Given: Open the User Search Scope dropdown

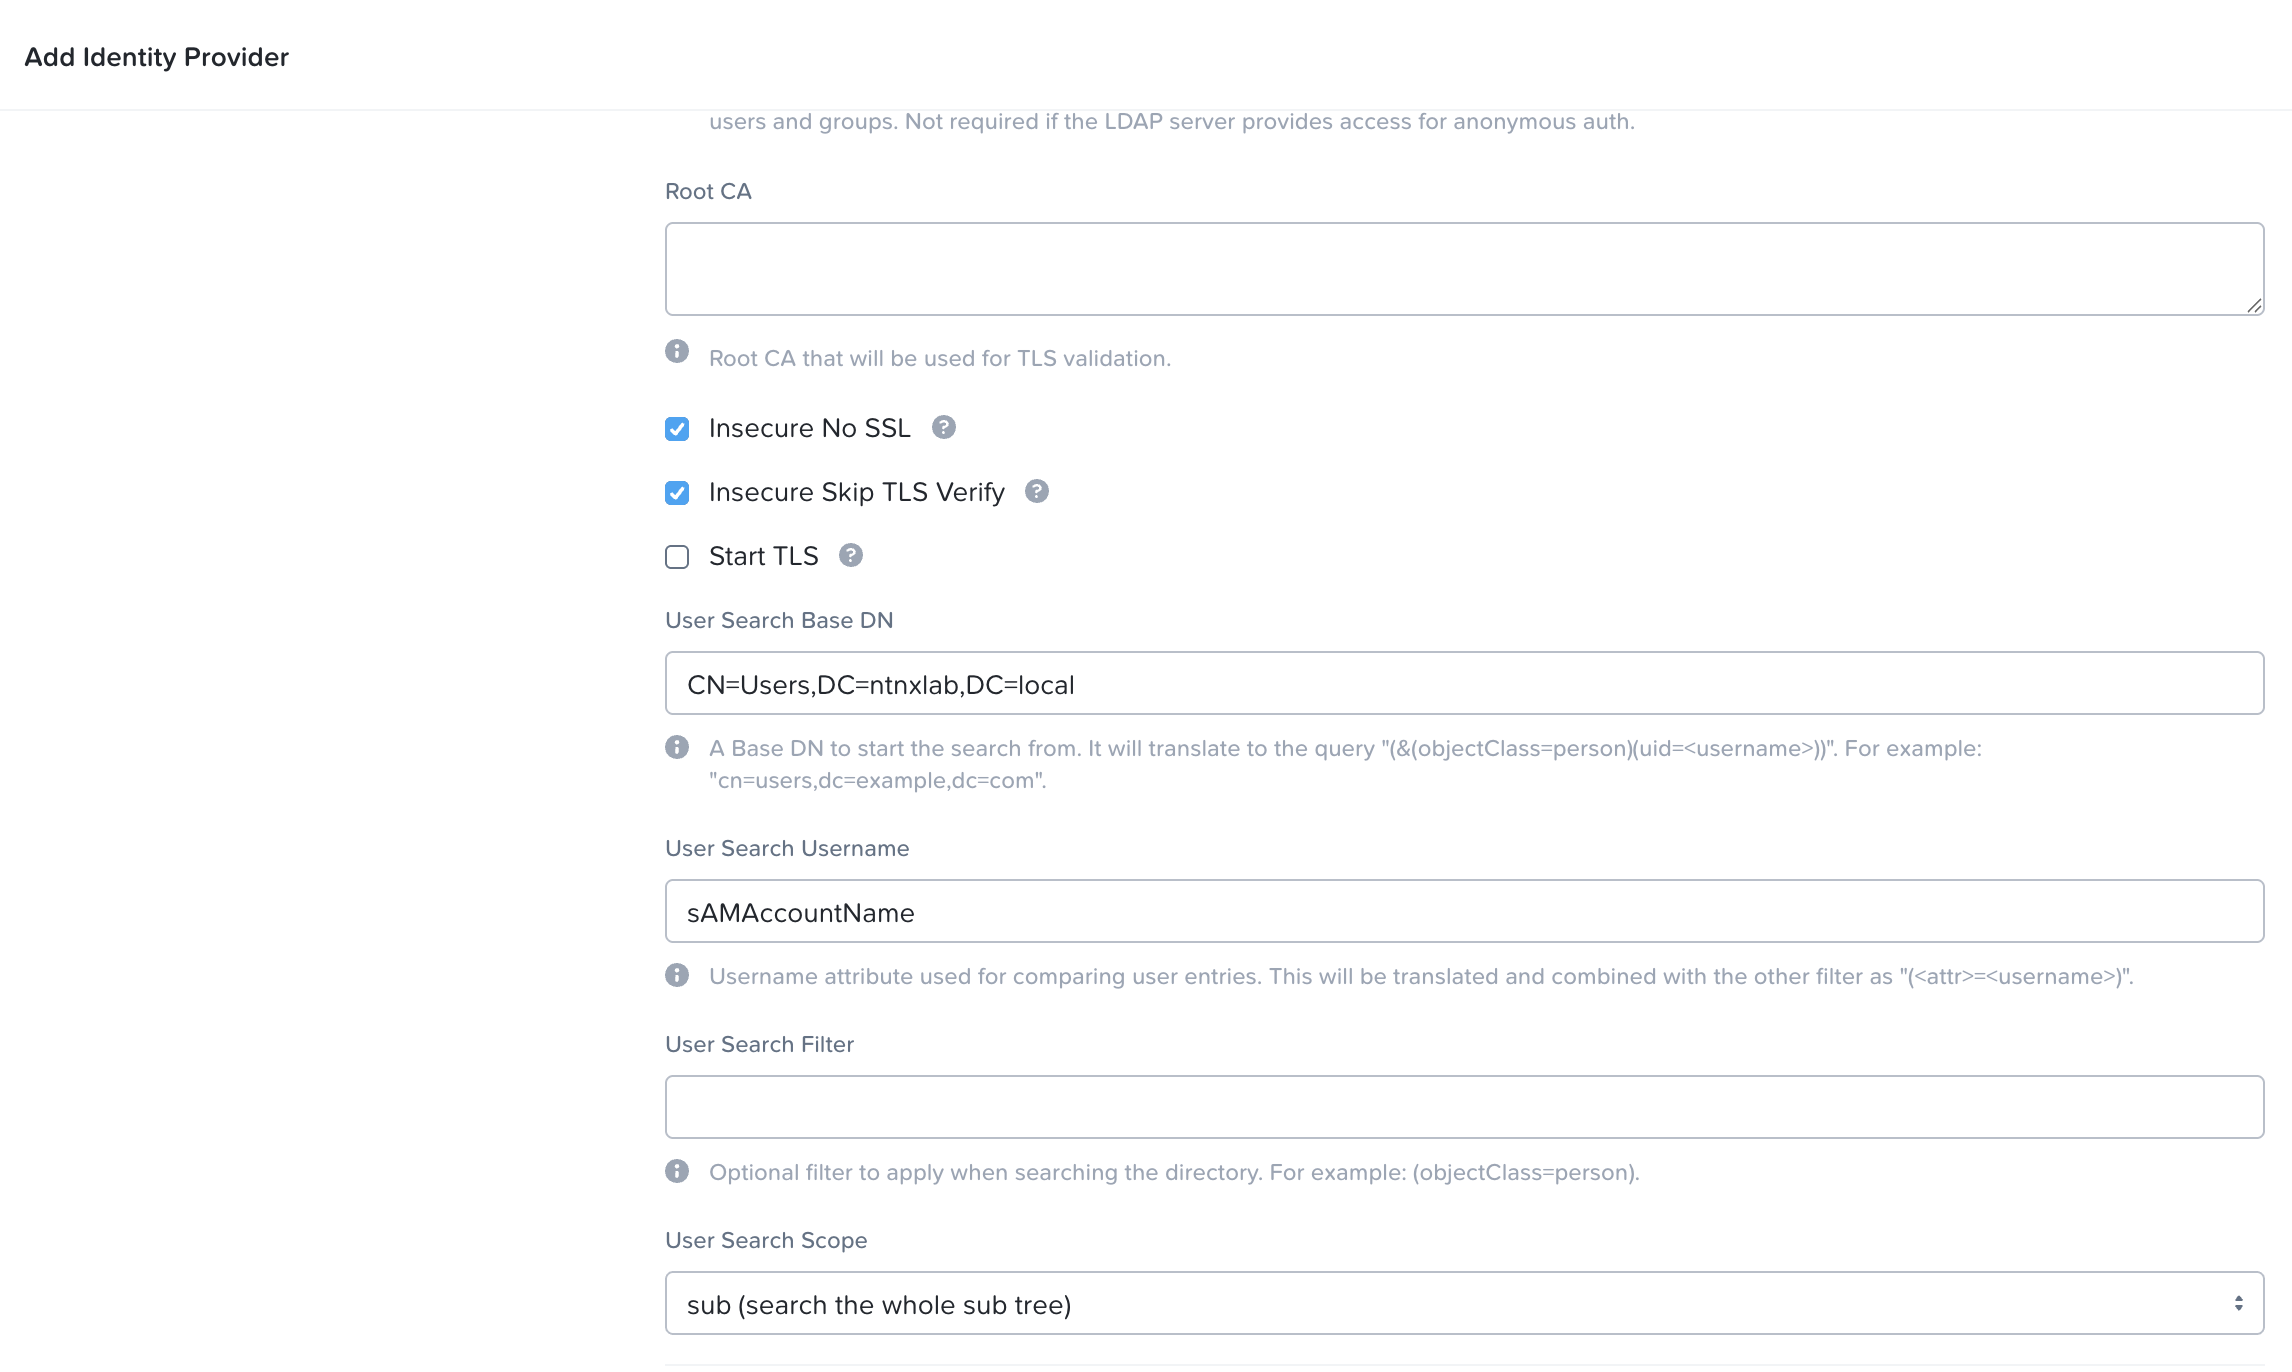Looking at the screenshot, I should 1464,1304.
